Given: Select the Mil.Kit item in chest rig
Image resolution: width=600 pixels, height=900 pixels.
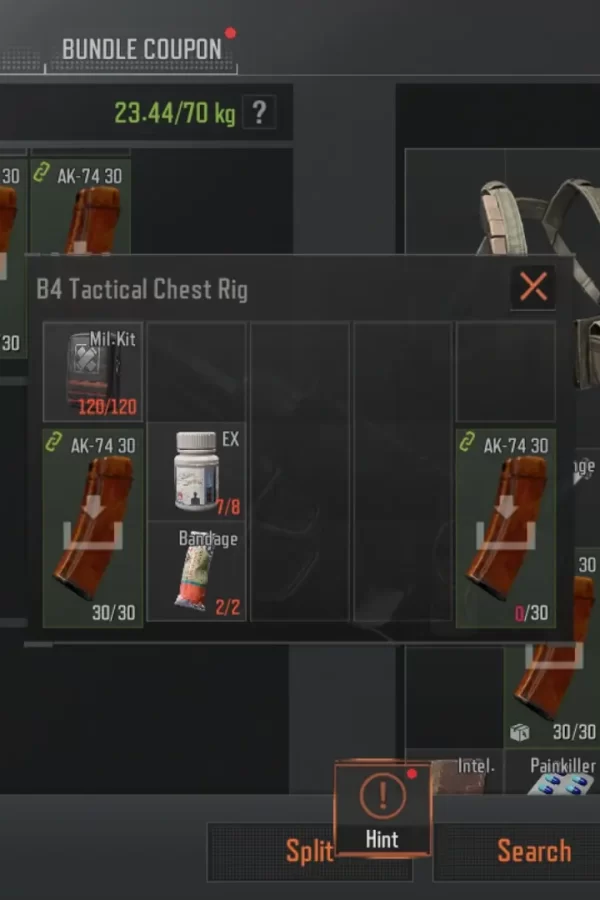Looking at the screenshot, I should click(93, 371).
